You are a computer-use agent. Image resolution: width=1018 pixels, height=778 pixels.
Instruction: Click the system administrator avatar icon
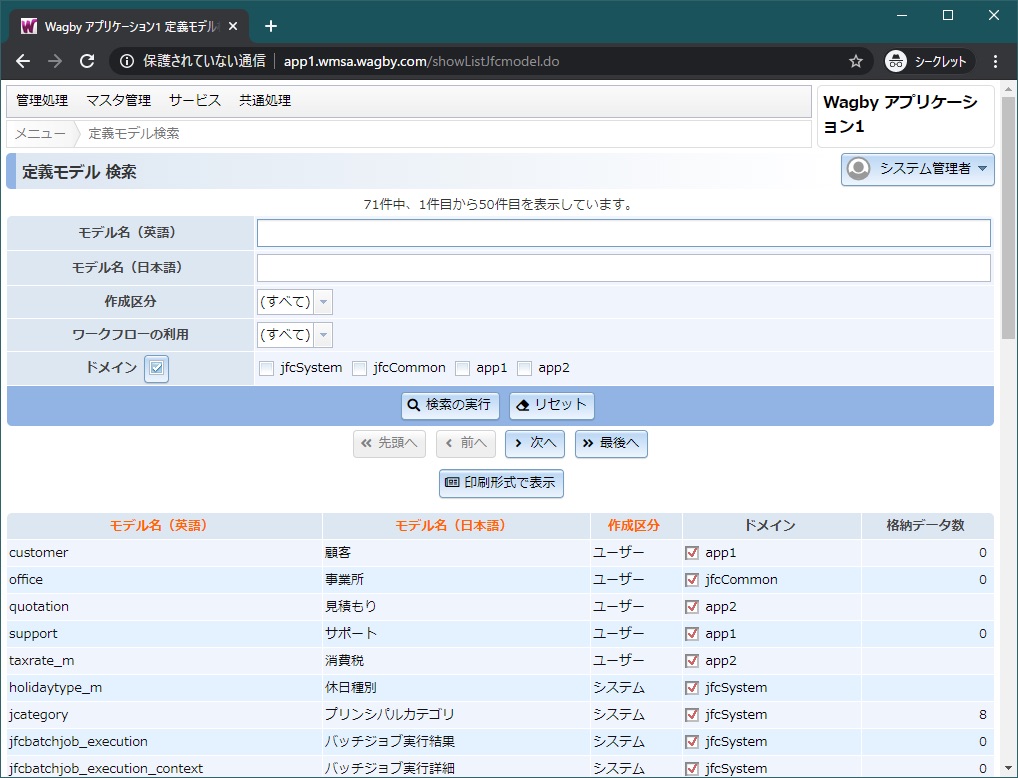(858, 169)
